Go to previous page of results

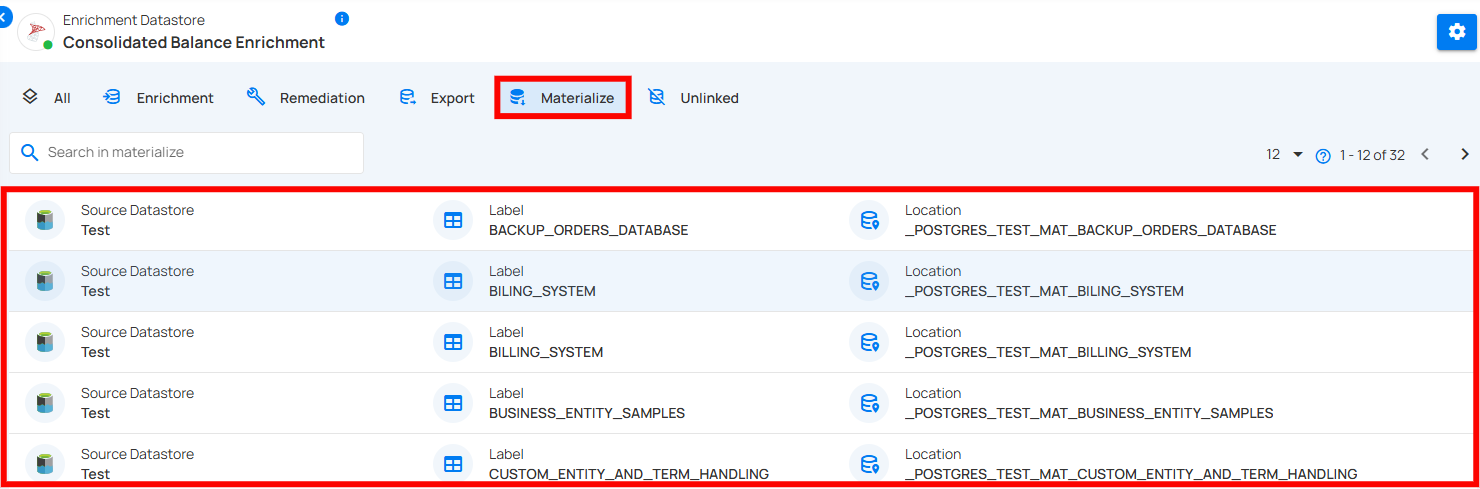click(1425, 154)
